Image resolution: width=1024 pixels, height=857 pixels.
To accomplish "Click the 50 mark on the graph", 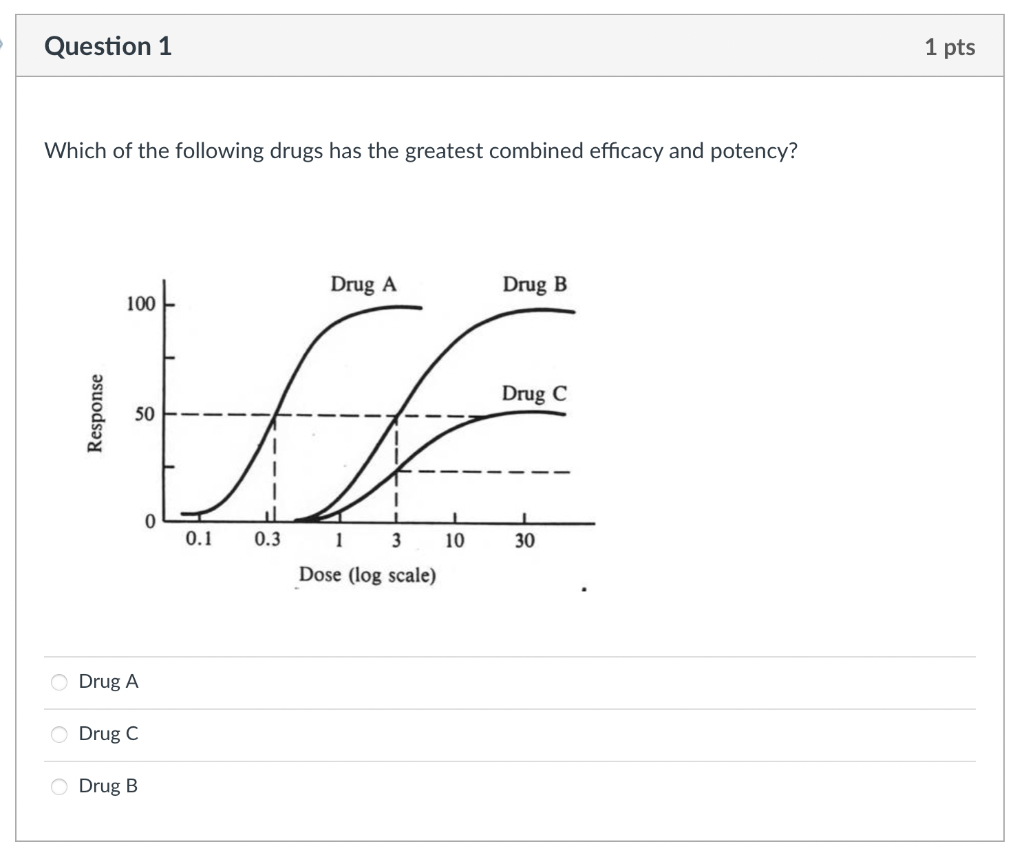I will pyautogui.click(x=147, y=414).
